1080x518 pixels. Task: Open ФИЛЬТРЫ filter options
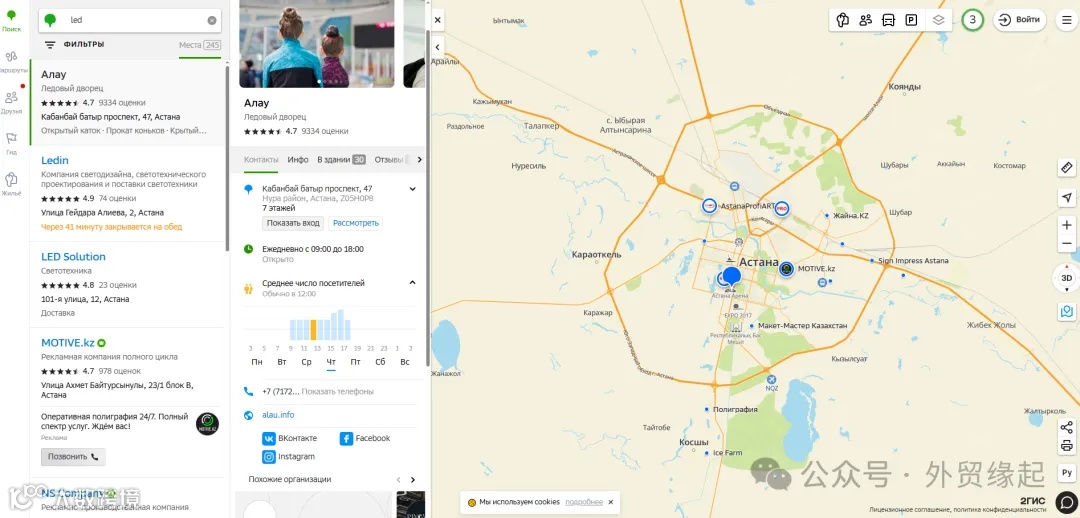coord(84,44)
